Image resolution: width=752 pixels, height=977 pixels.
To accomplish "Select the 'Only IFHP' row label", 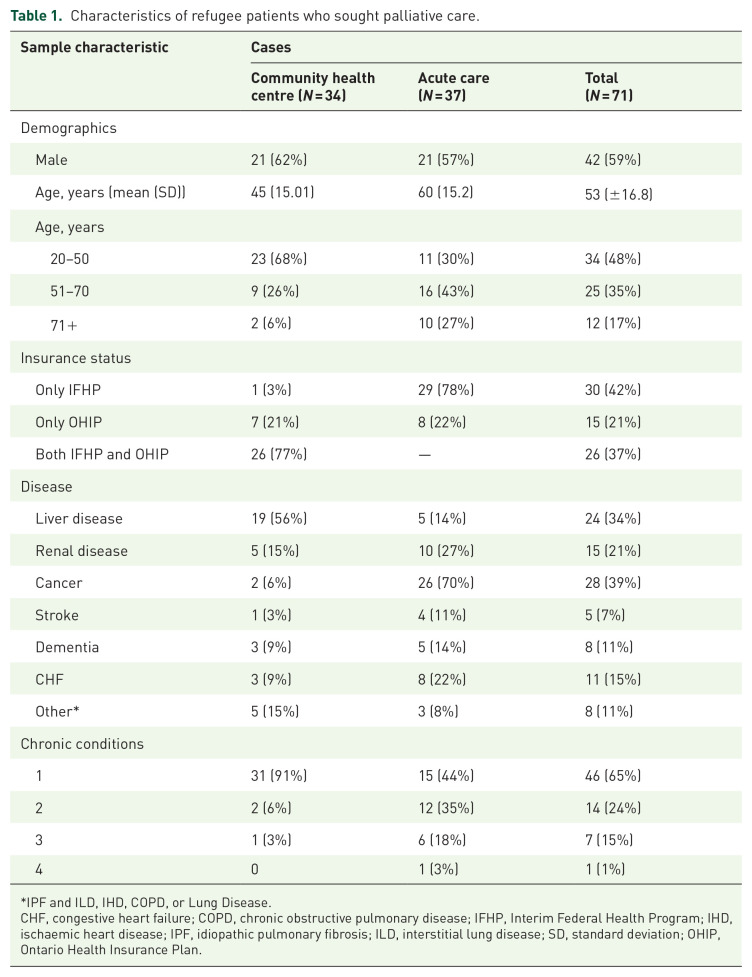I will click(67, 389).
